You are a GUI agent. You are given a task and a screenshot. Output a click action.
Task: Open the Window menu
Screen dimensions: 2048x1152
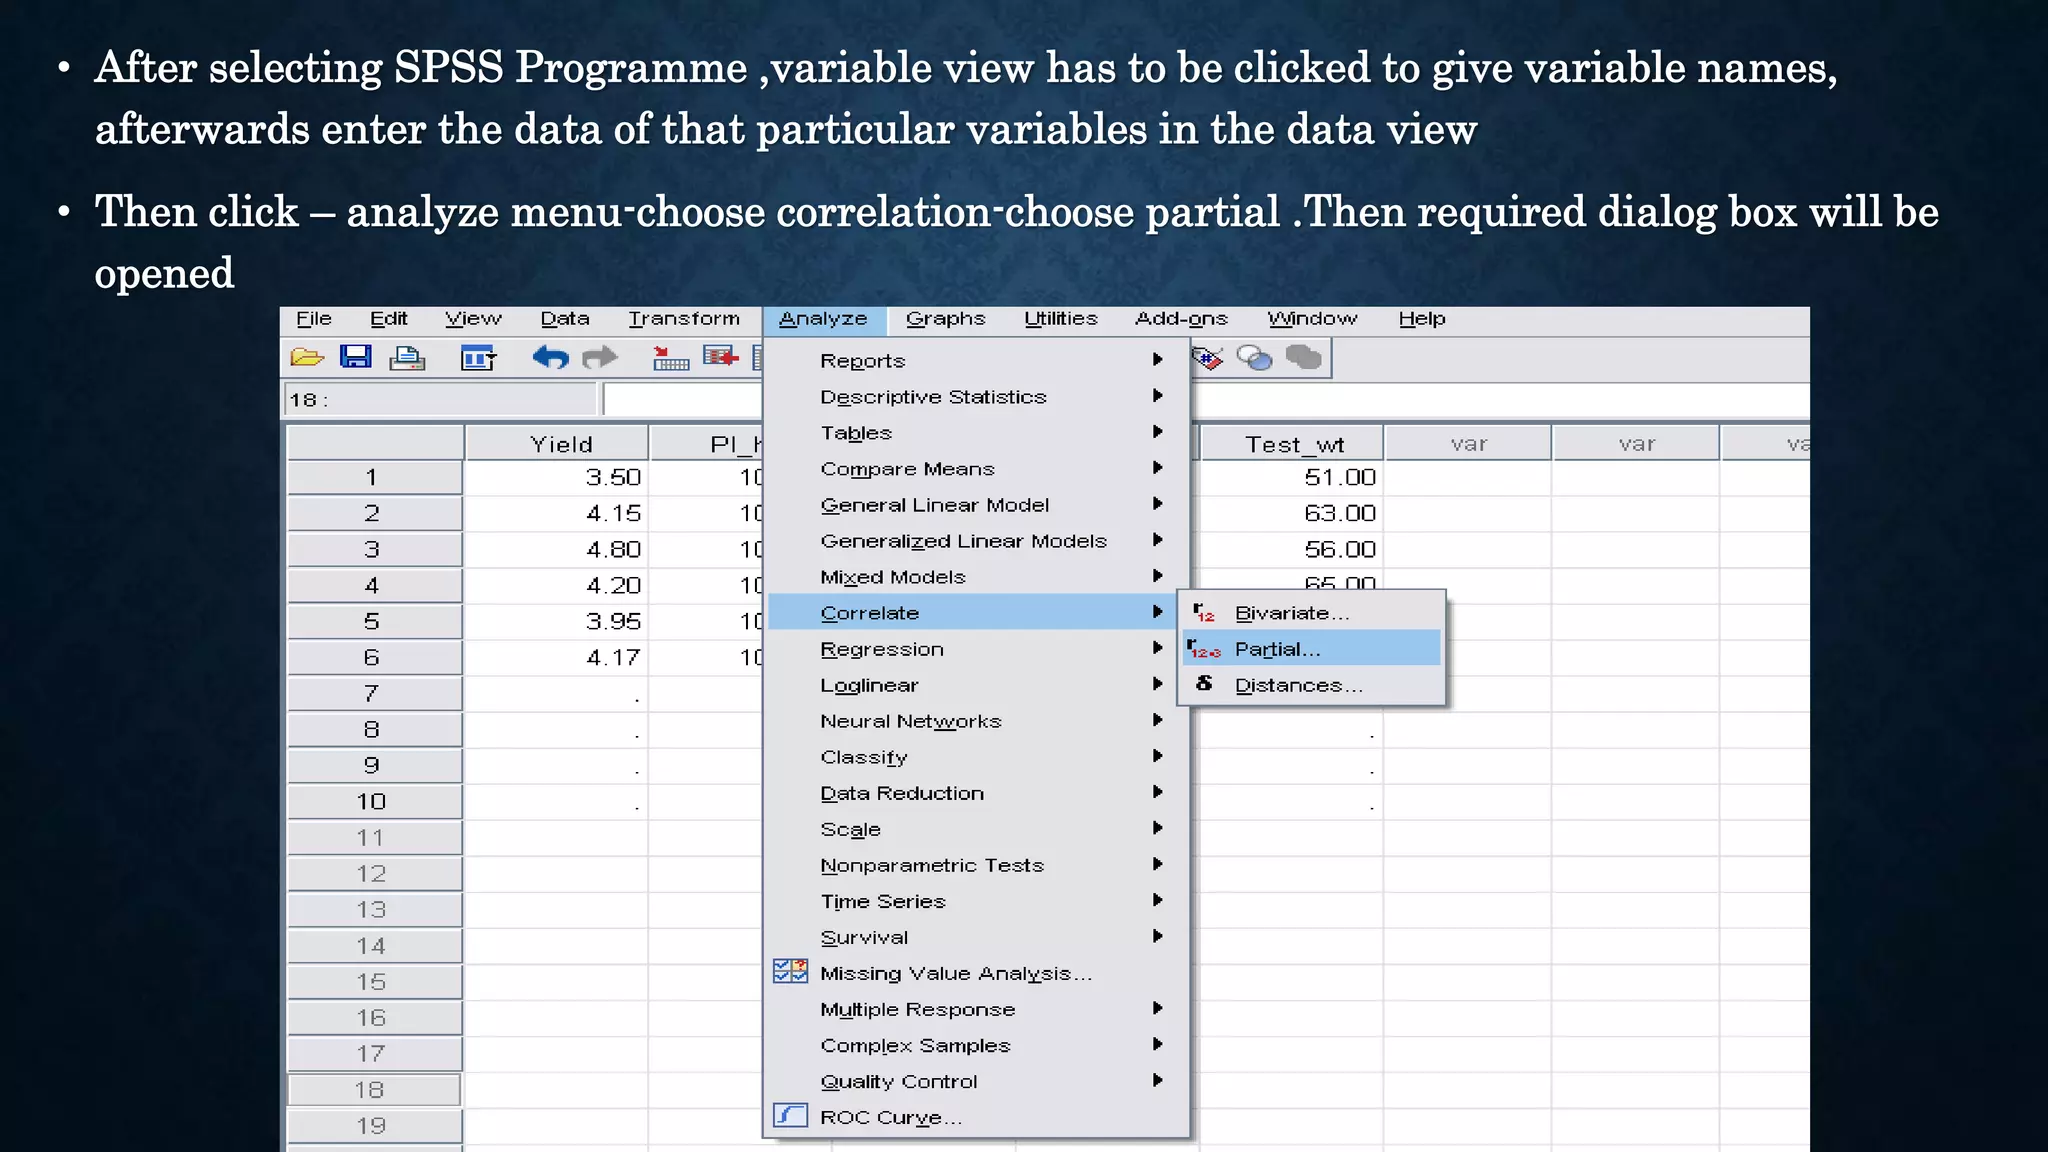coord(1312,319)
